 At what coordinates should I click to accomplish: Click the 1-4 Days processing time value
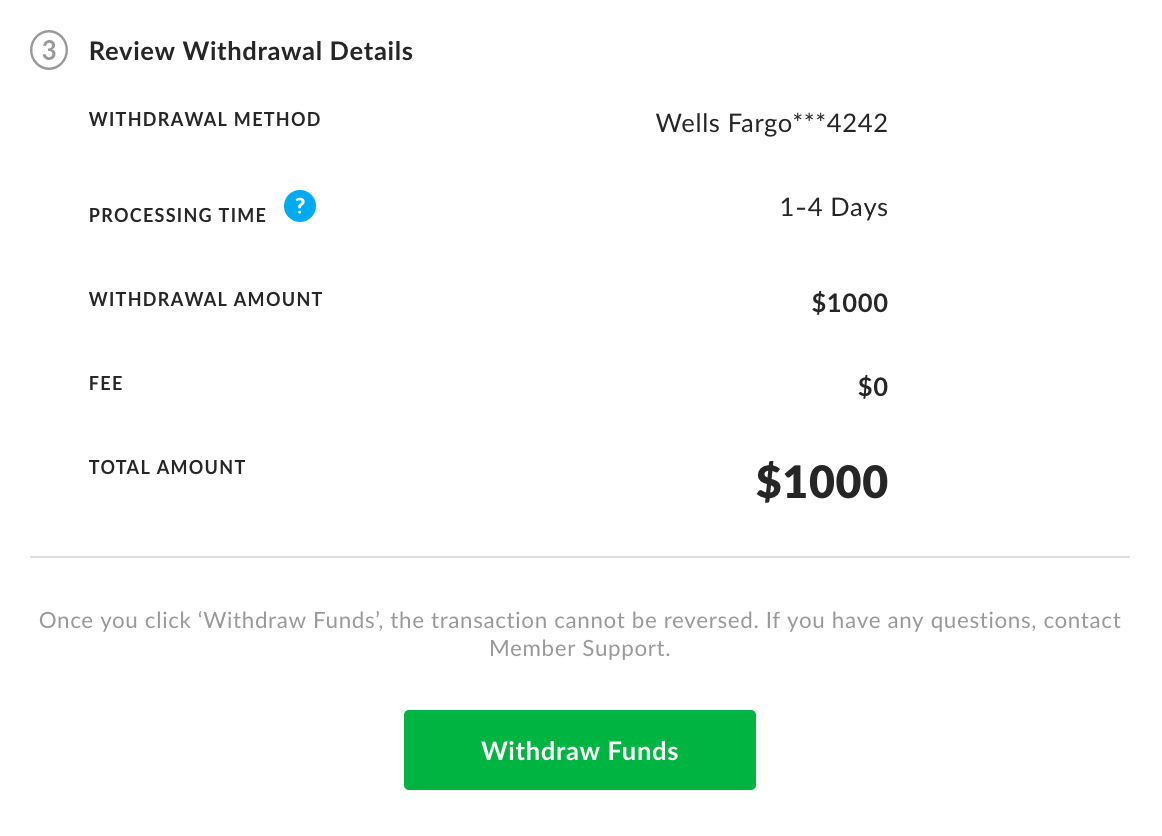(835, 207)
